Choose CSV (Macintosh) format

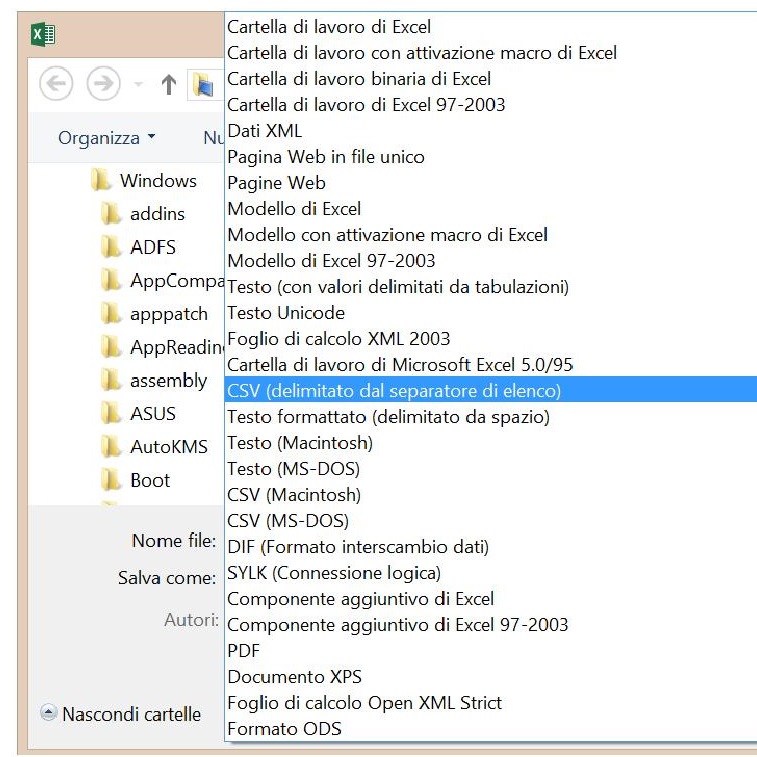click(491, 495)
